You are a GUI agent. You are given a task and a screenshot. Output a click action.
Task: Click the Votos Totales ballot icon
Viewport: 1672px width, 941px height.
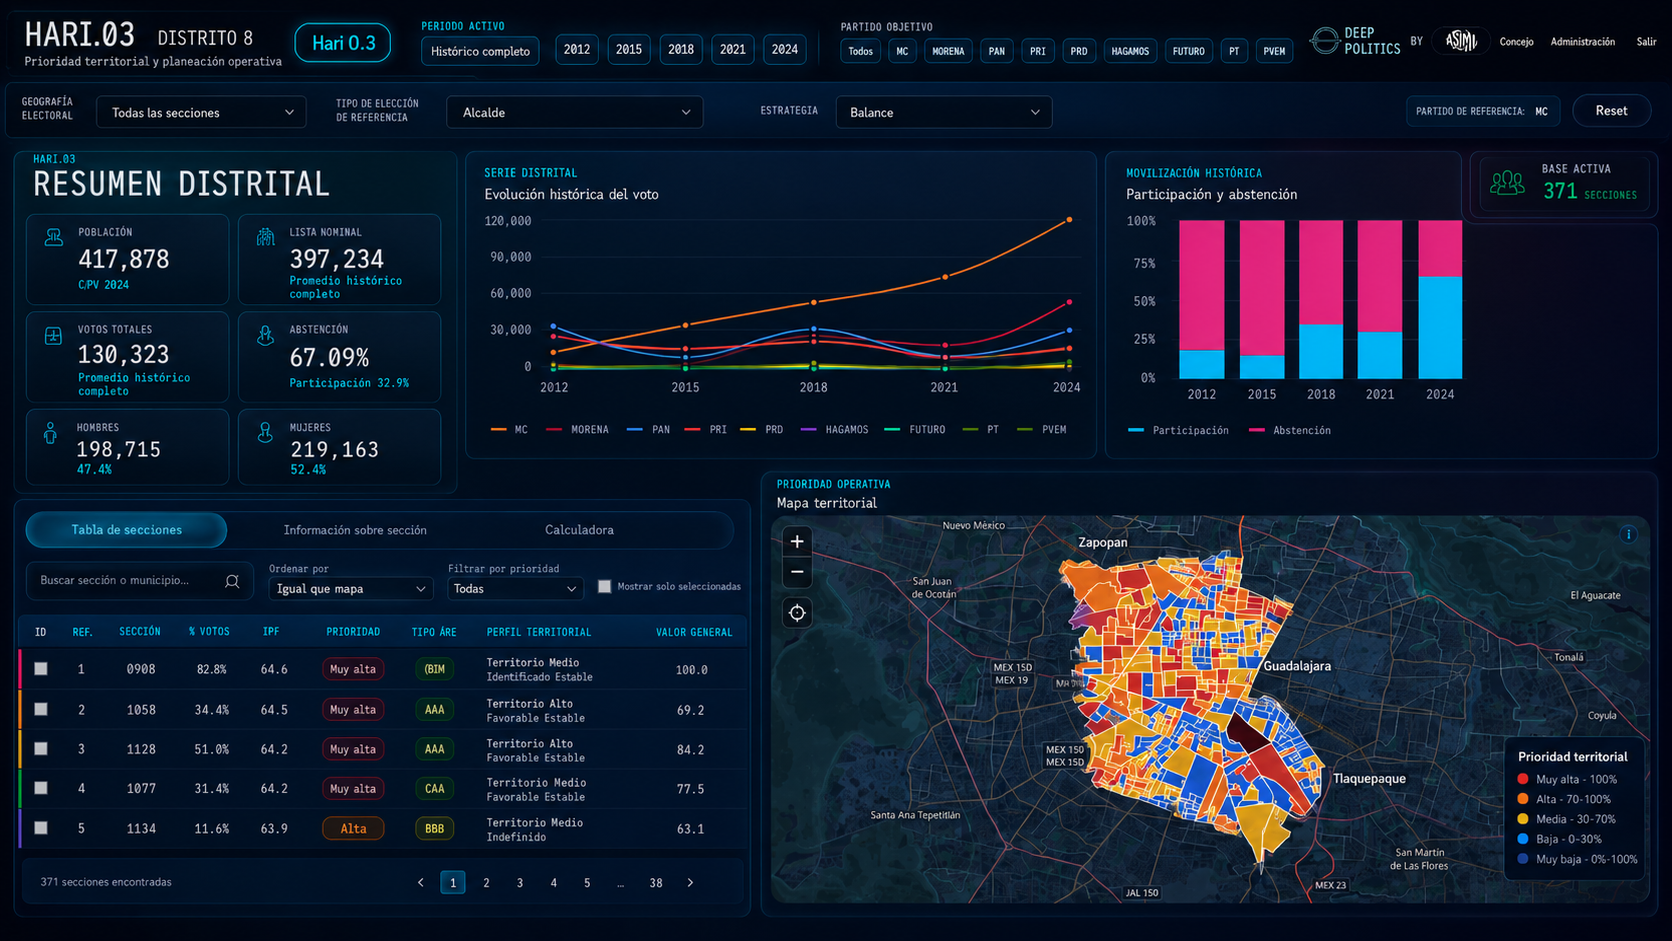53,336
